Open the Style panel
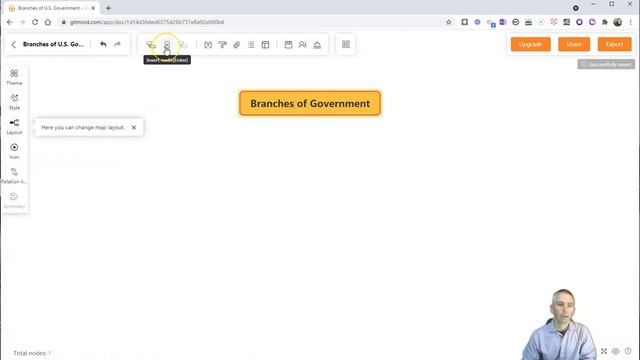The image size is (640, 360). (14, 102)
